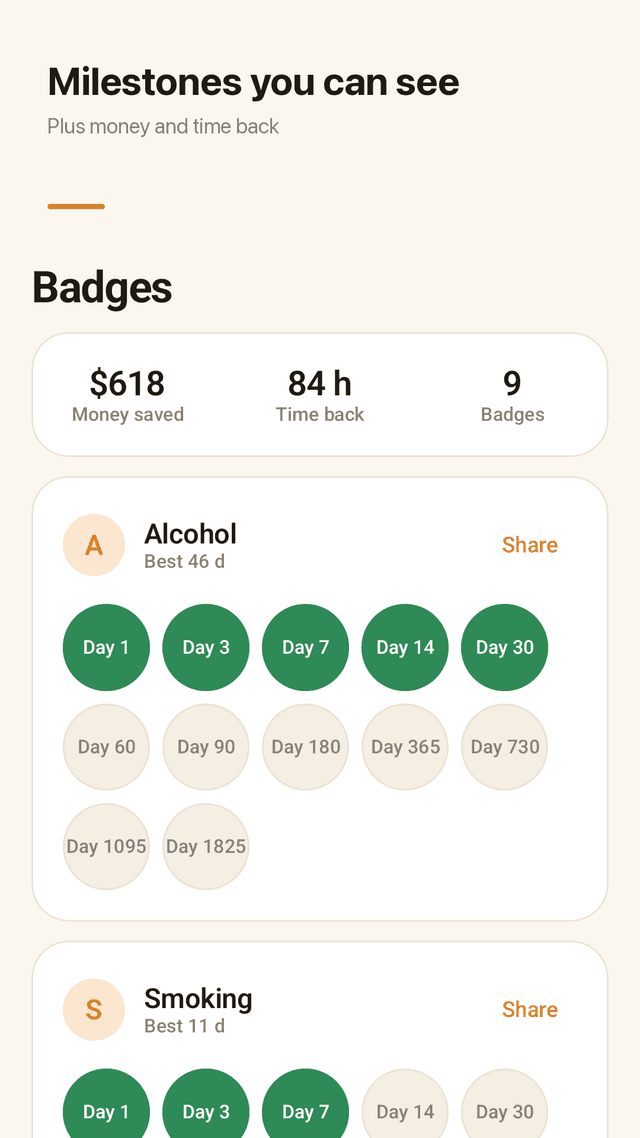Open the $618 Money saved stat

pos(128,396)
